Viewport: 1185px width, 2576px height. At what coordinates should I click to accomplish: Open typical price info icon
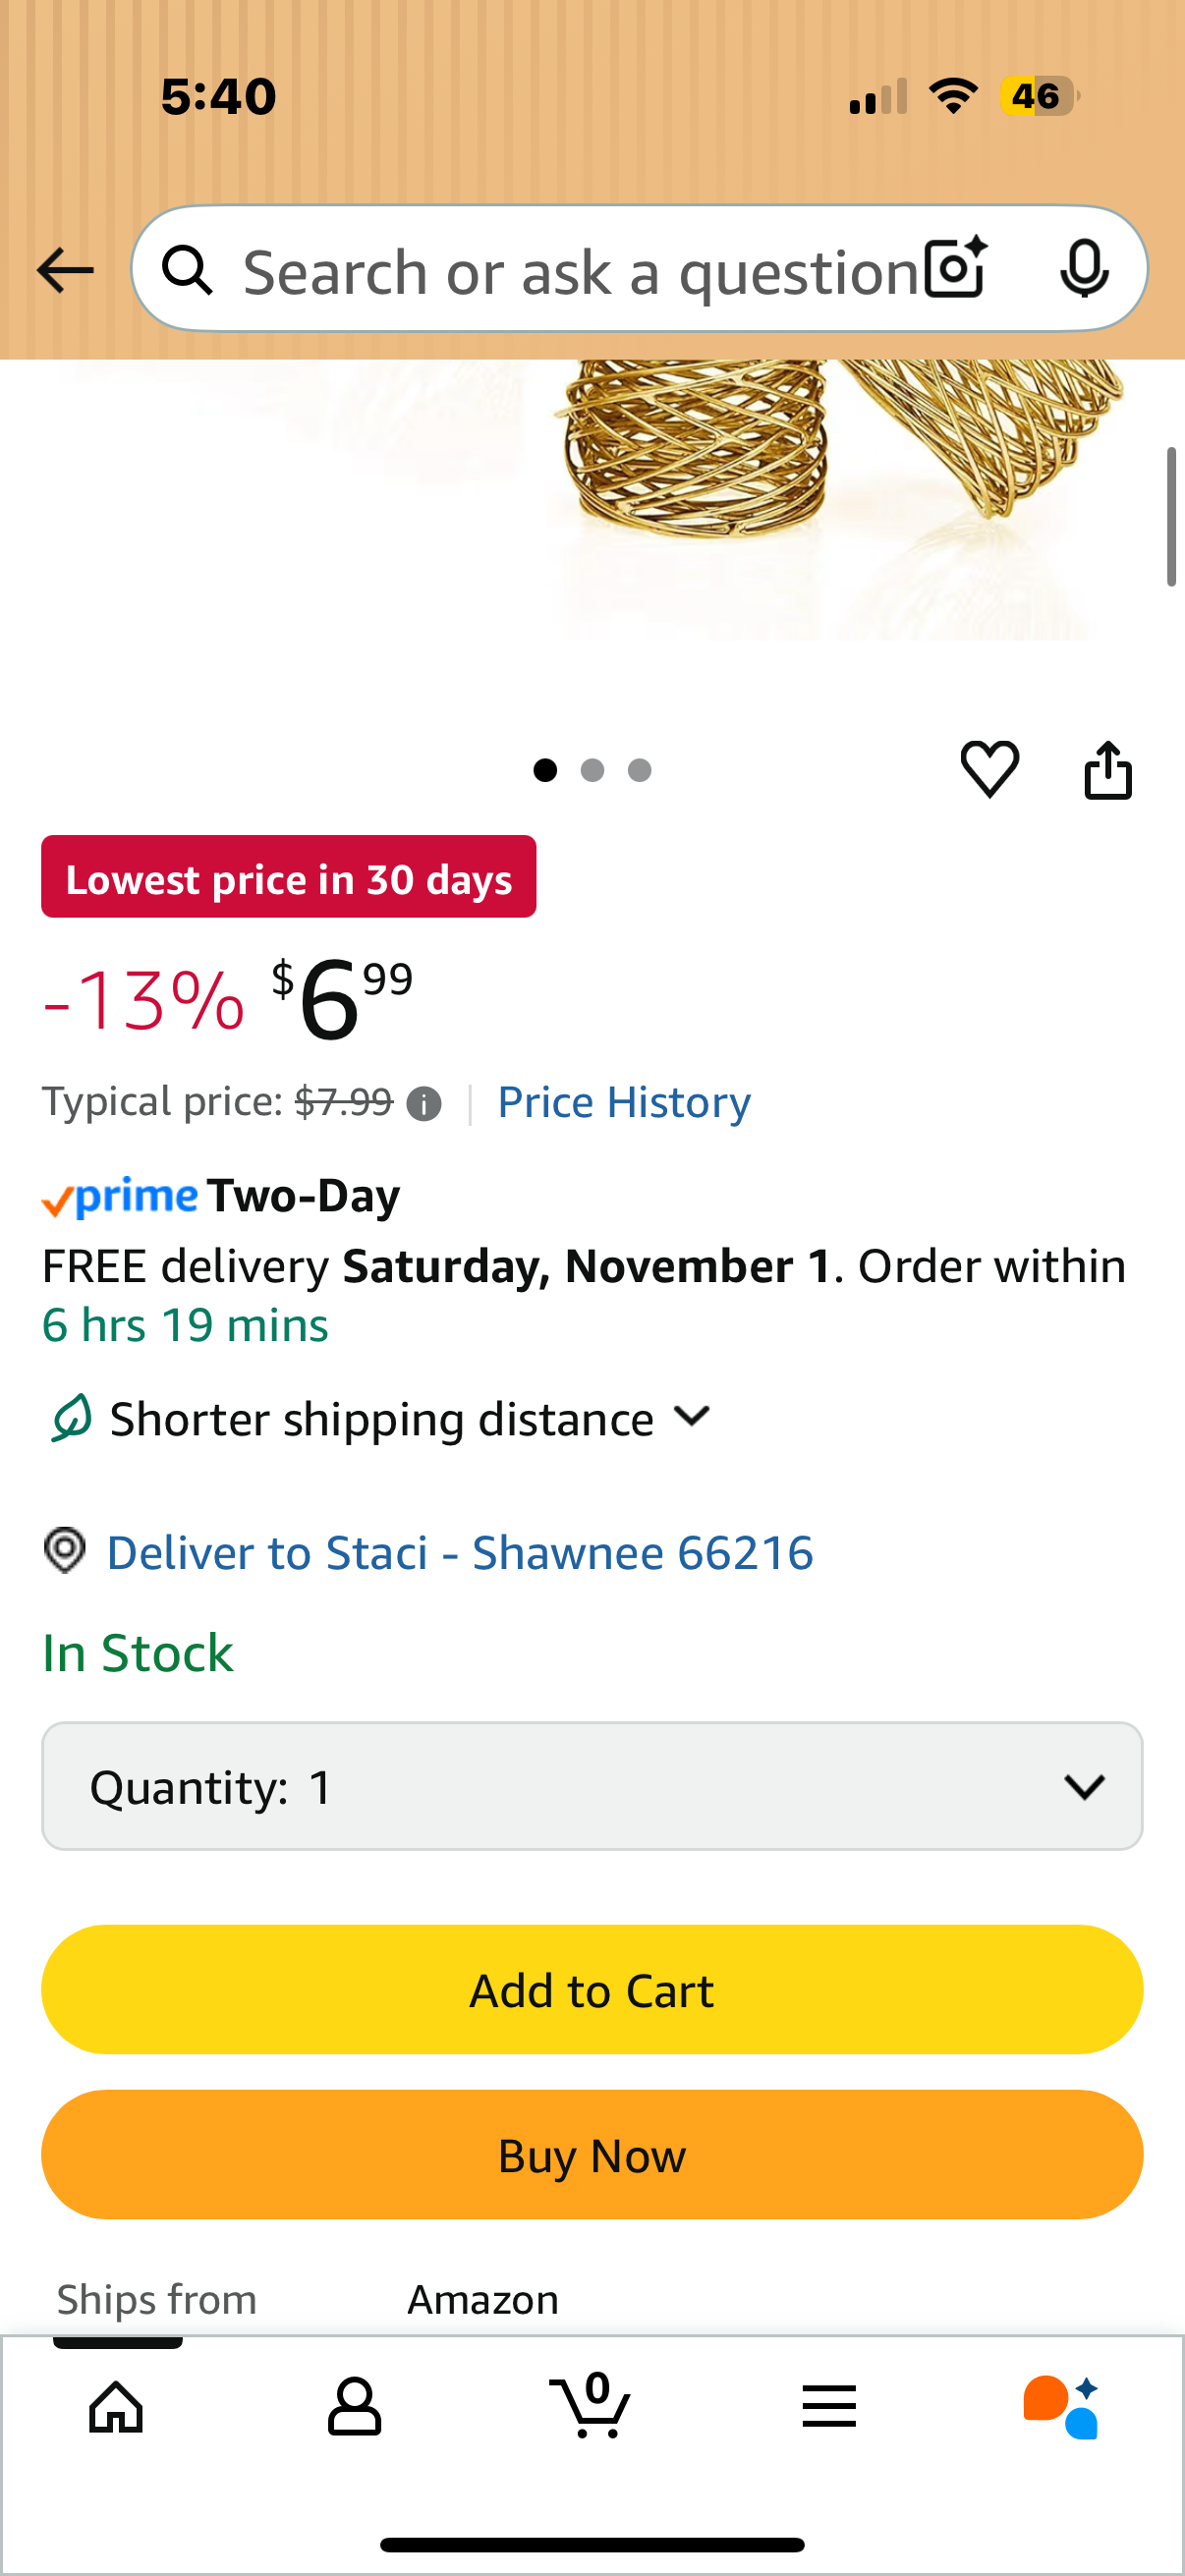(424, 1104)
